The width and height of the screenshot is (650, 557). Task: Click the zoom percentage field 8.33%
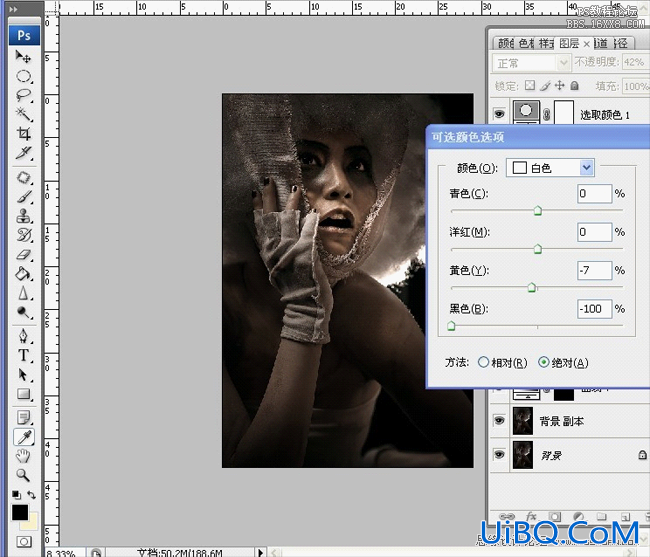pyautogui.click(x=65, y=553)
